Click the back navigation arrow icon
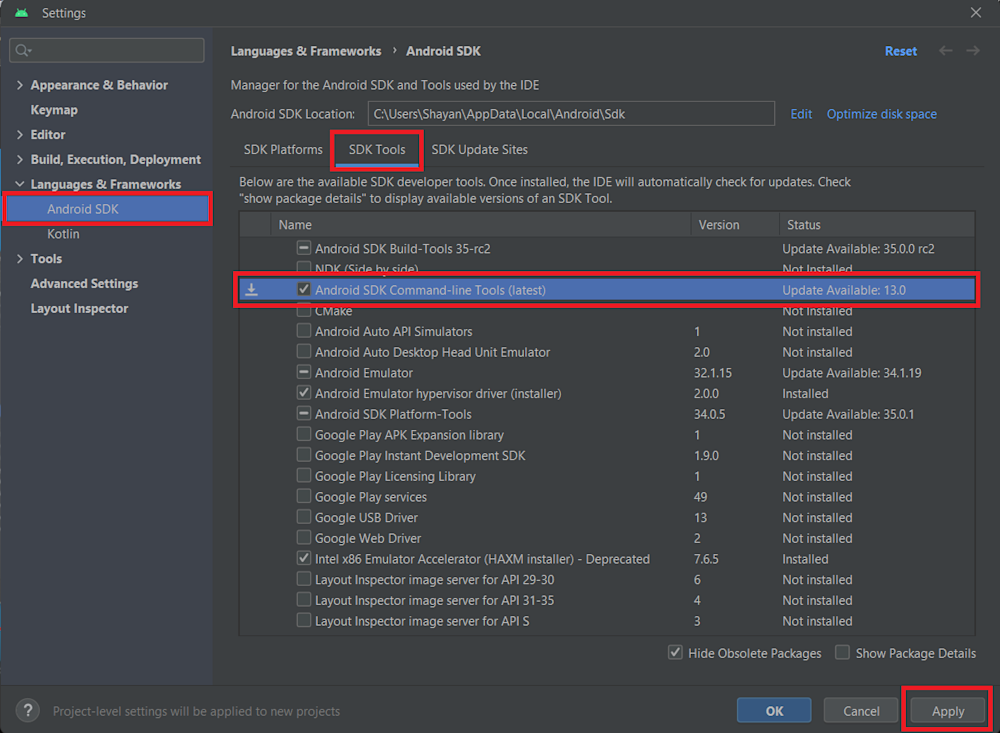Image resolution: width=1000 pixels, height=733 pixels. click(x=945, y=51)
